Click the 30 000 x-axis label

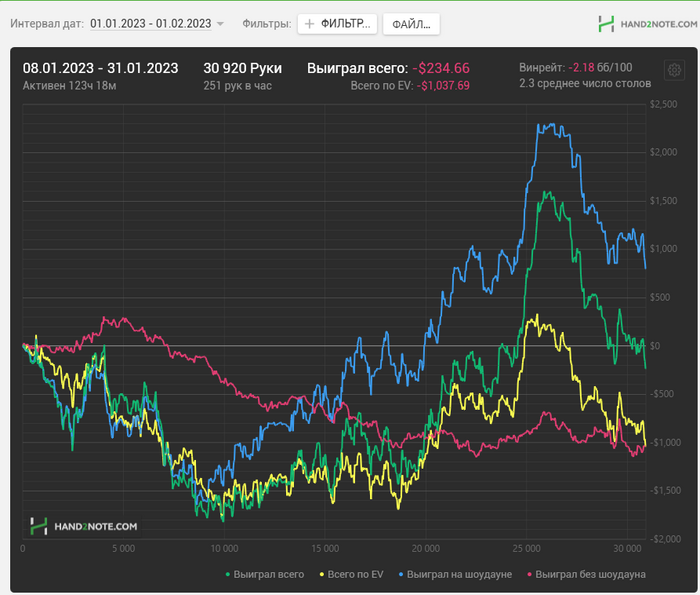[x=627, y=549]
